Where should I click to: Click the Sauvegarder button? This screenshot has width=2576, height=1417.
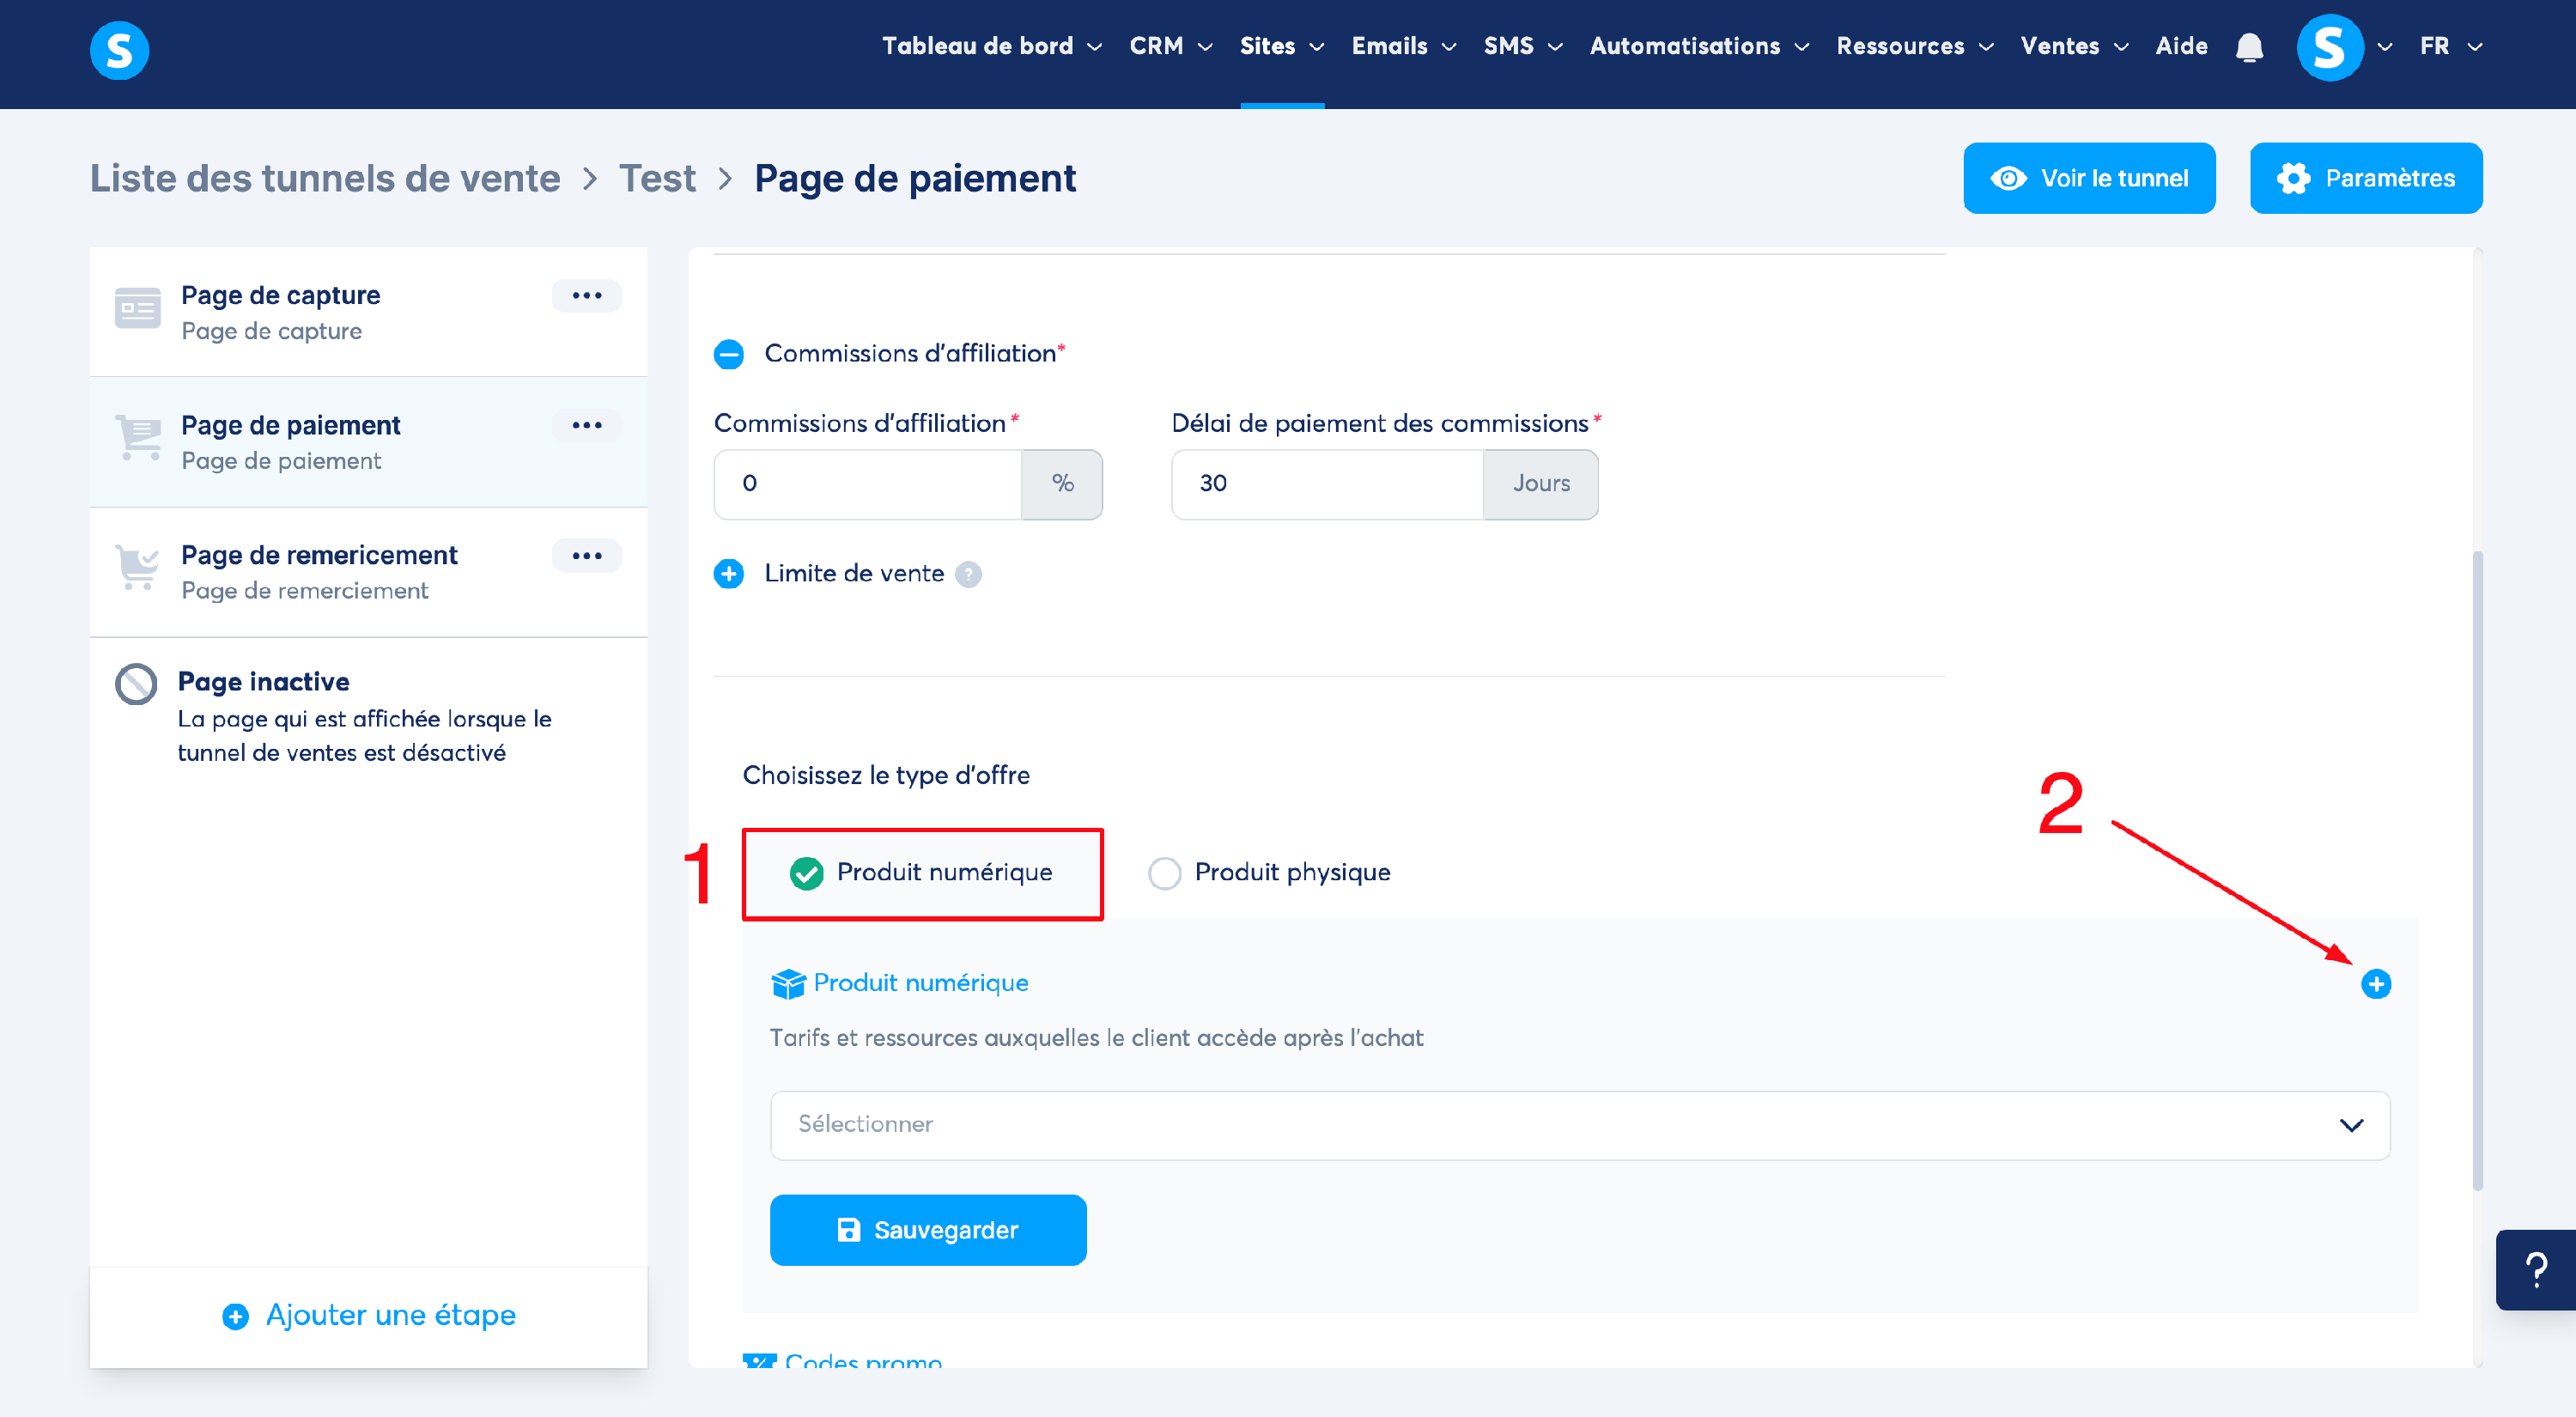[x=927, y=1230]
